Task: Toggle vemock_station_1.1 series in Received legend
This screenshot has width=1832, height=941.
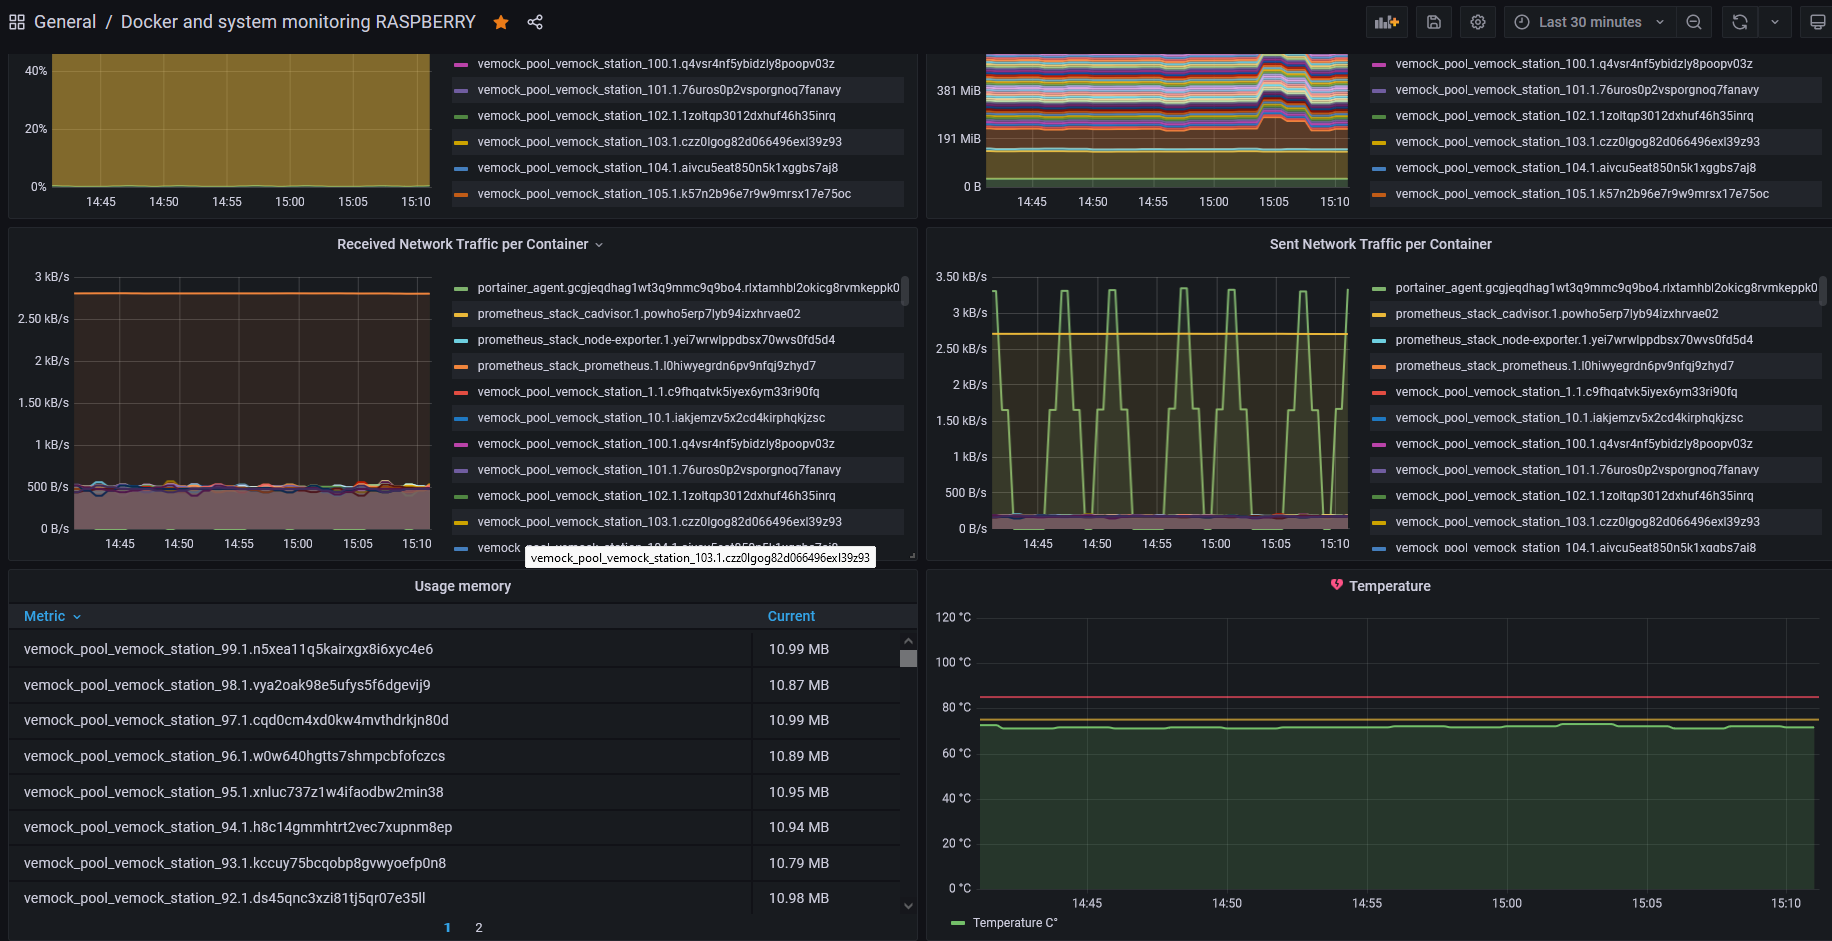Action: pyautogui.click(x=648, y=392)
